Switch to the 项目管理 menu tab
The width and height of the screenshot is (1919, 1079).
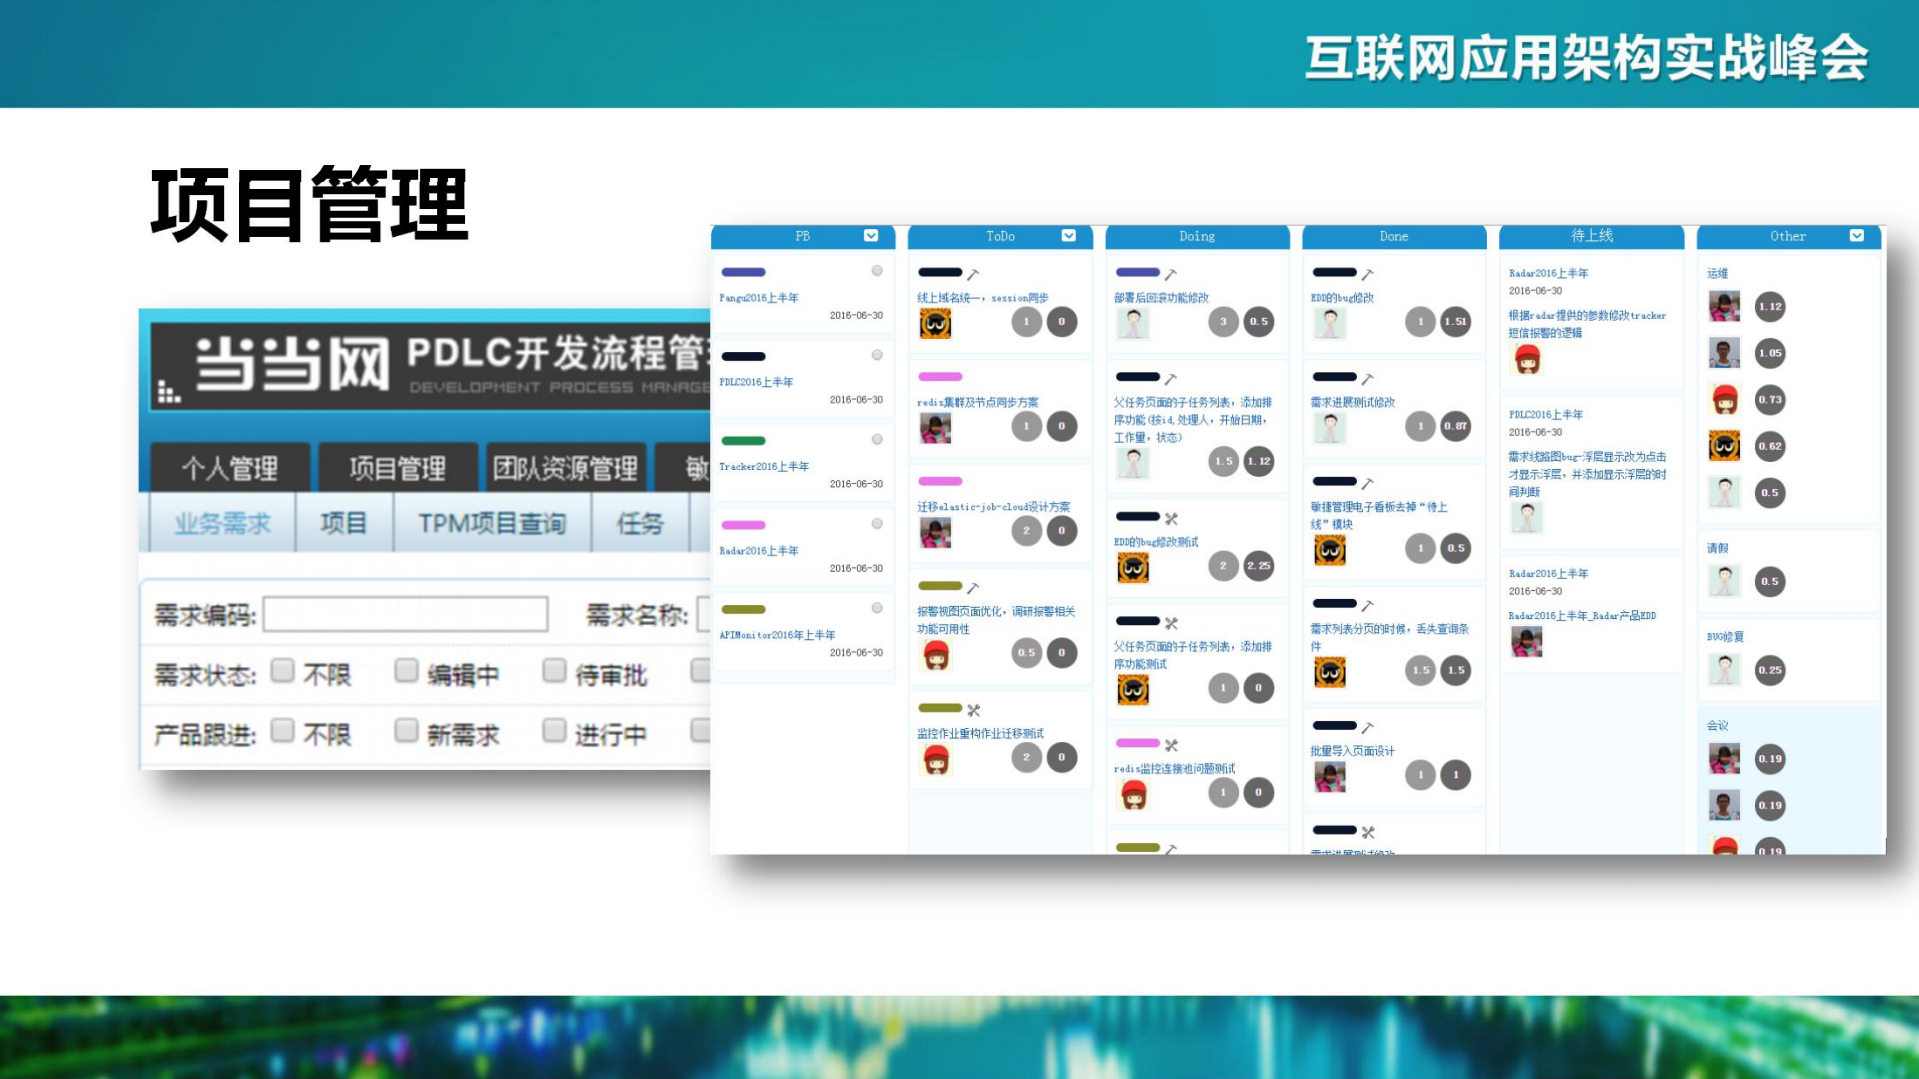coord(400,467)
